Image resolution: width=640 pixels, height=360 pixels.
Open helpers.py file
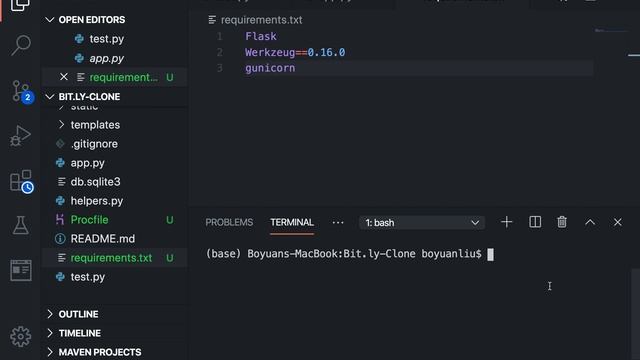pos(97,201)
